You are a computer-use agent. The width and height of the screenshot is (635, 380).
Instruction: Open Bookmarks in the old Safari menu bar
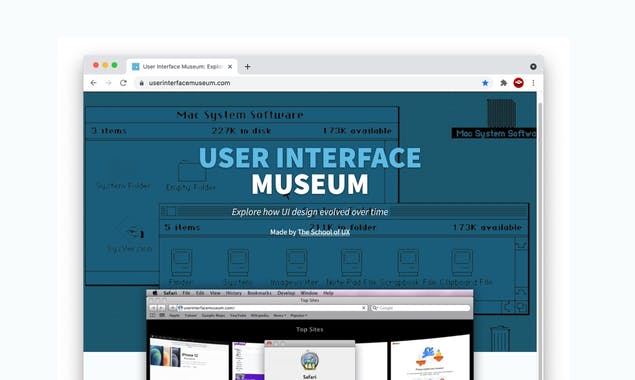[260, 293]
